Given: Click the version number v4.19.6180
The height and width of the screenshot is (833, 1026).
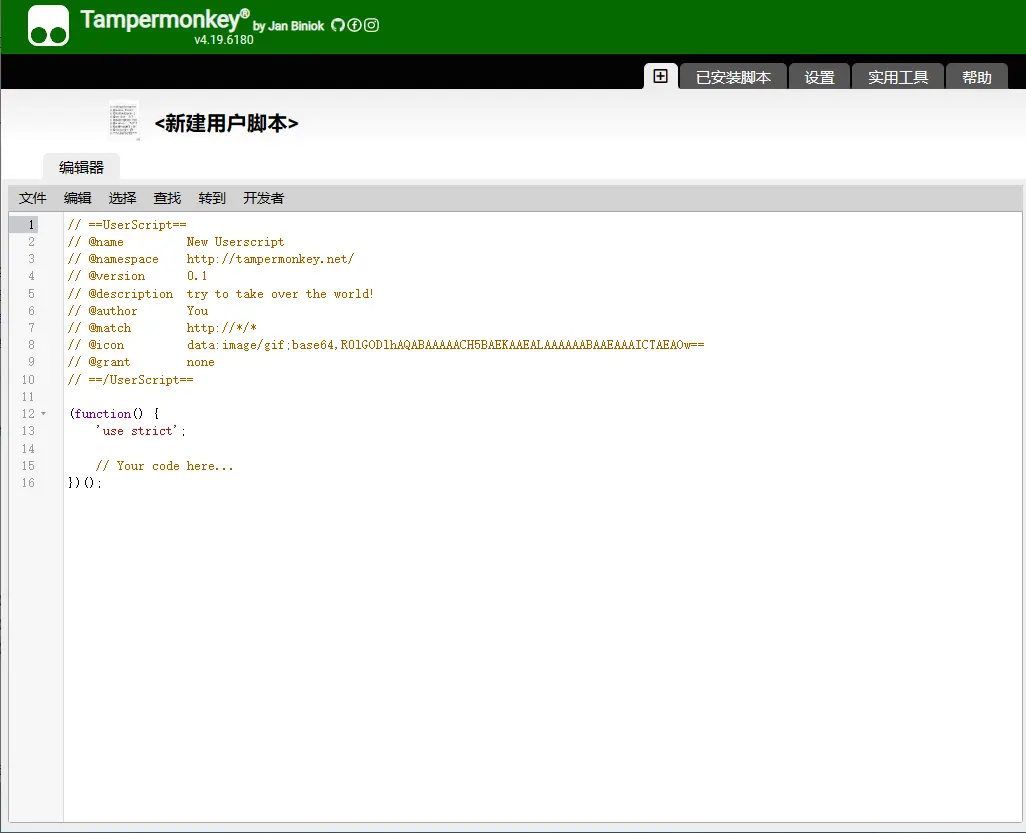Looking at the screenshot, I should tap(224, 40).
